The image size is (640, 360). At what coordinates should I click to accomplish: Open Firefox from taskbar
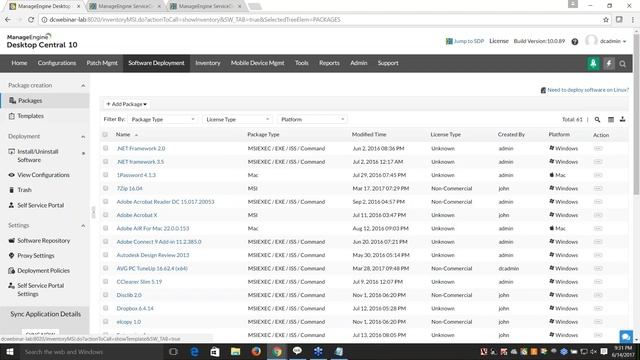click(x=256, y=351)
